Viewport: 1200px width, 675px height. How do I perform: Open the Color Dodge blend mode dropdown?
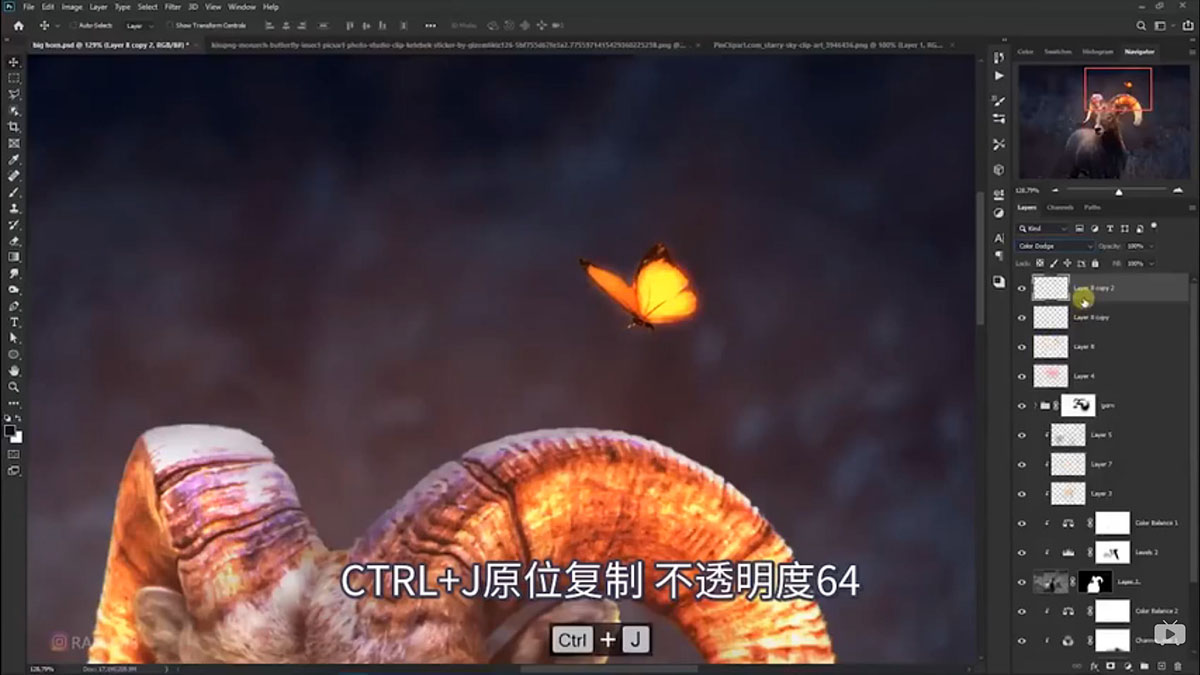tap(1054, 246)
